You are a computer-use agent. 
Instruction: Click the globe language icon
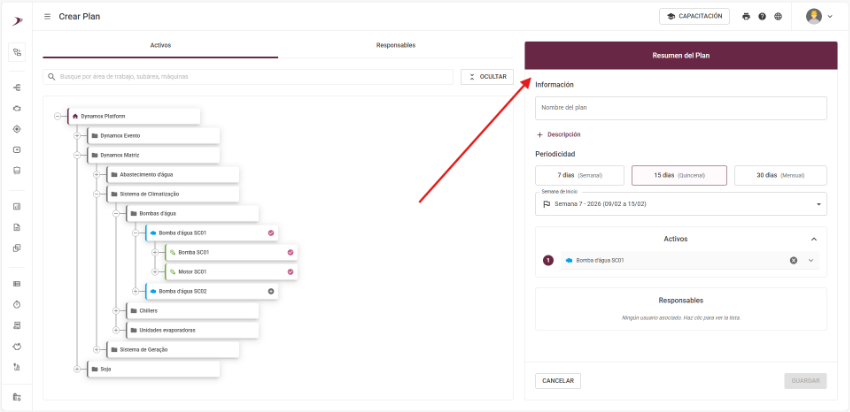click(778, 16)
